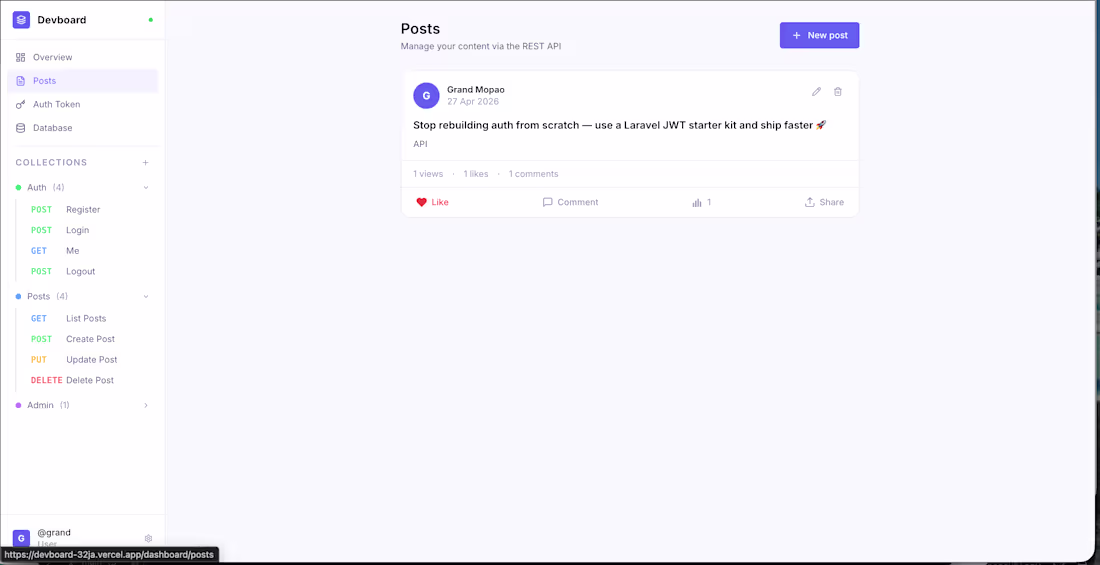The width and height of the screenshot is (1100, 565).
Task: Click the Devboard logo icon
Action: click(x=21, y=20)
